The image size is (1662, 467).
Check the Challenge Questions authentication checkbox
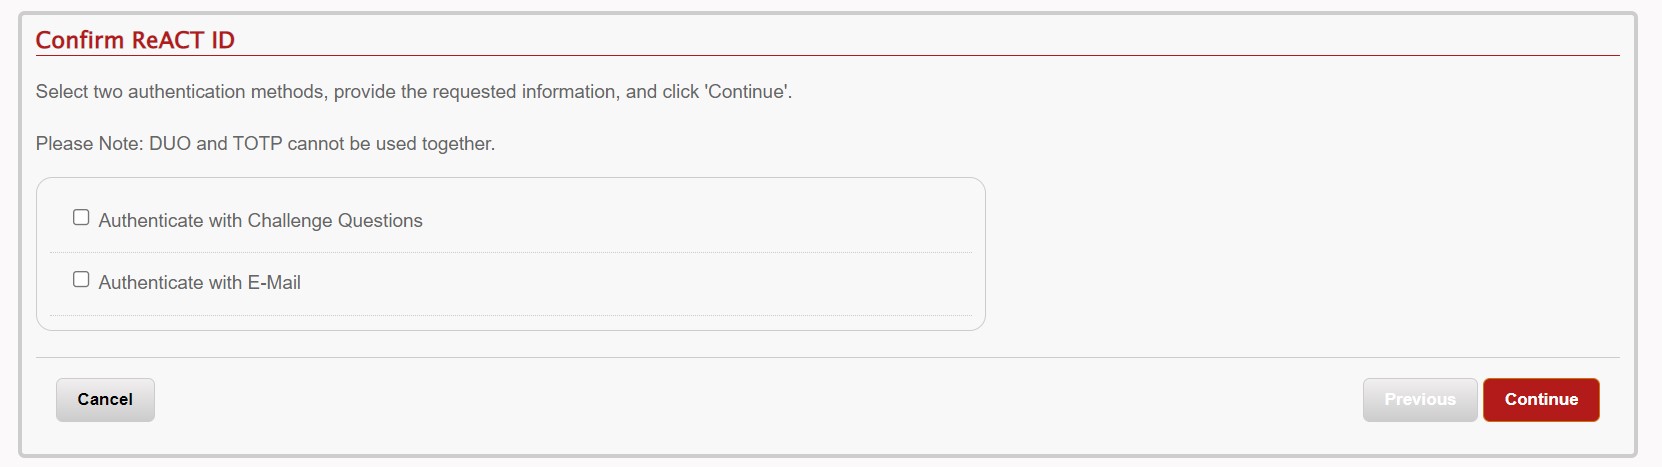coord(81,218)
